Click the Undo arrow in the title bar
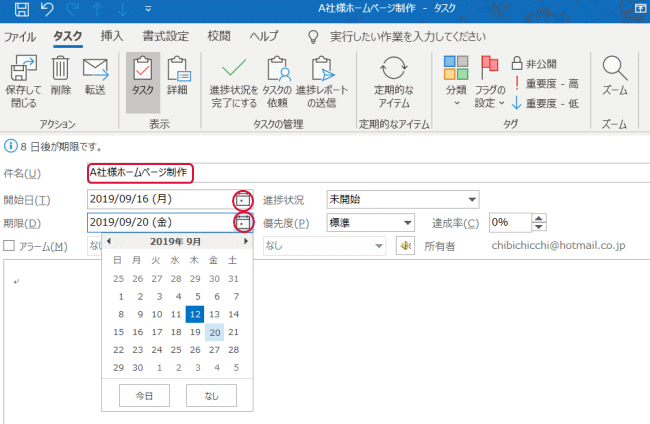Viewport: 650px width, 424px height. pos(47,9)
